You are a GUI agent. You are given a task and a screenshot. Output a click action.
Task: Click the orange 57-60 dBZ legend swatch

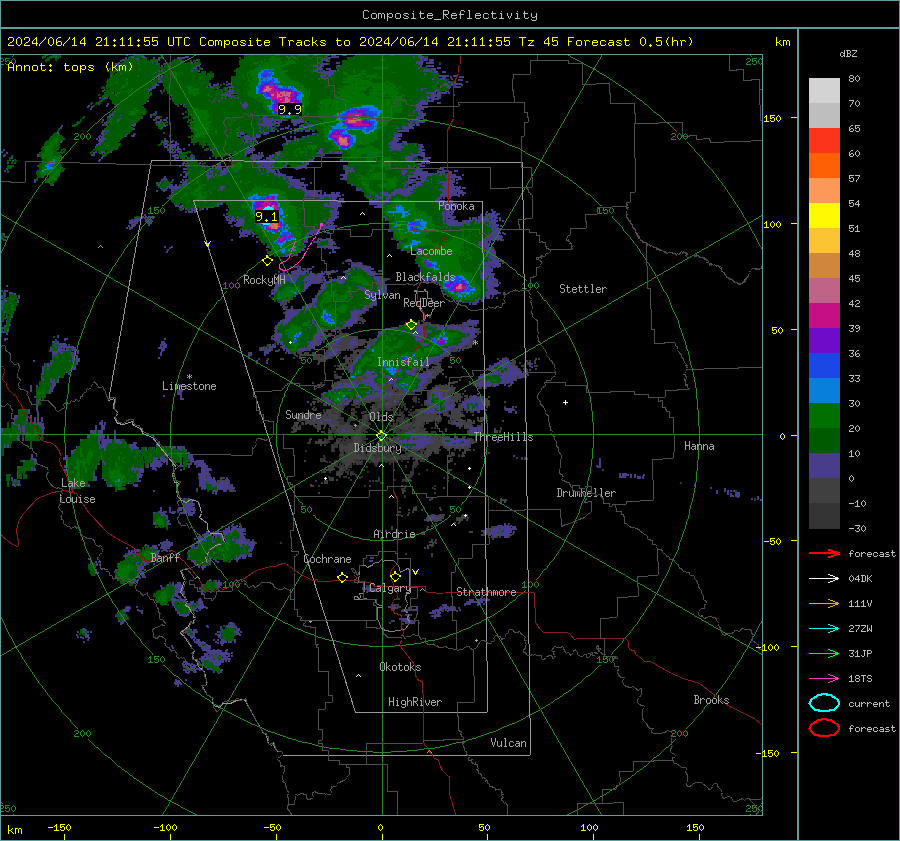click(824, 166)
